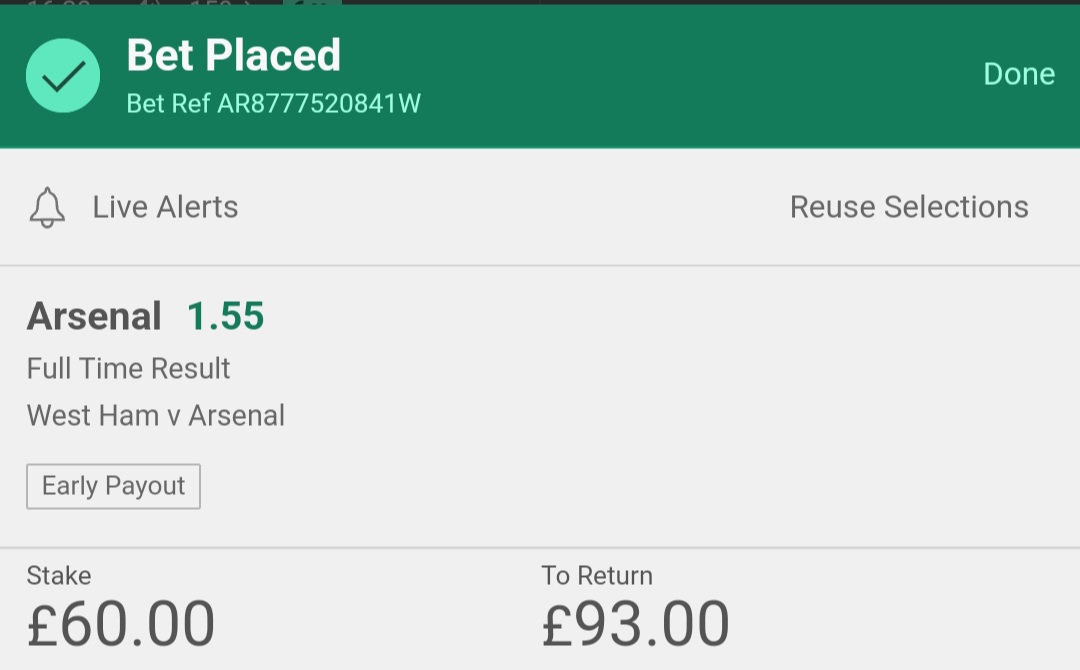
Task: Click the Stake label
Action: click(59, 576)
